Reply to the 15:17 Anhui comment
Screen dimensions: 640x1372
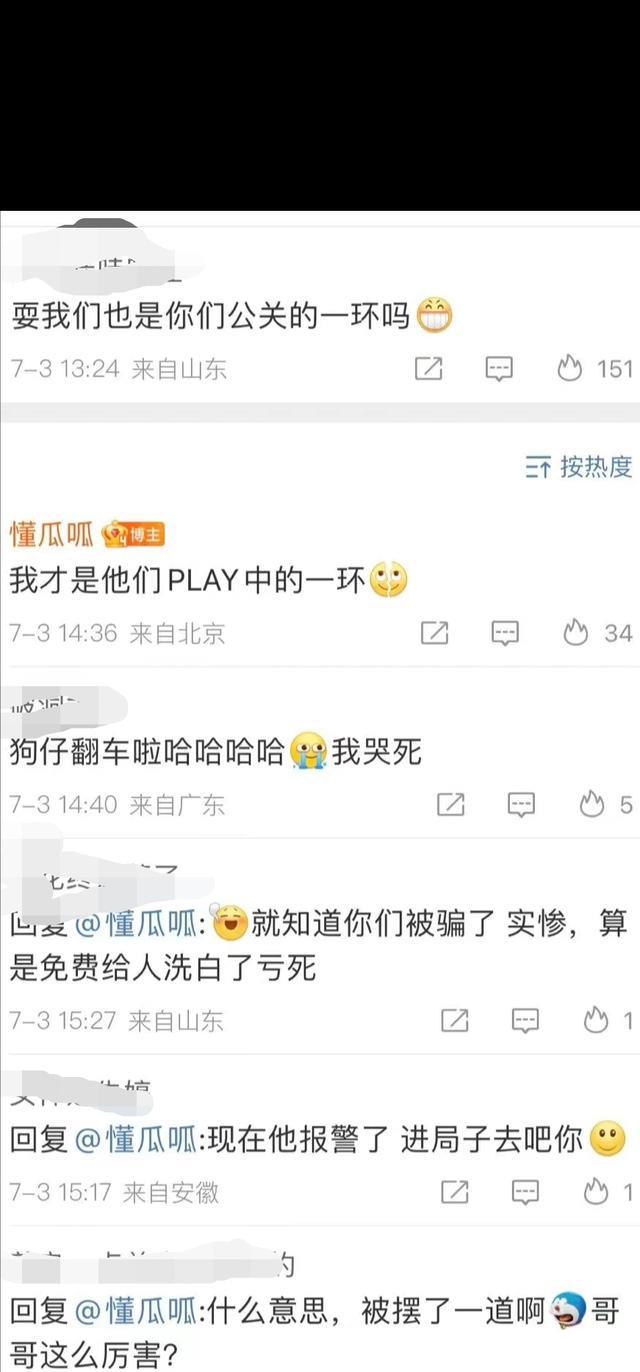coord(526,1192)
